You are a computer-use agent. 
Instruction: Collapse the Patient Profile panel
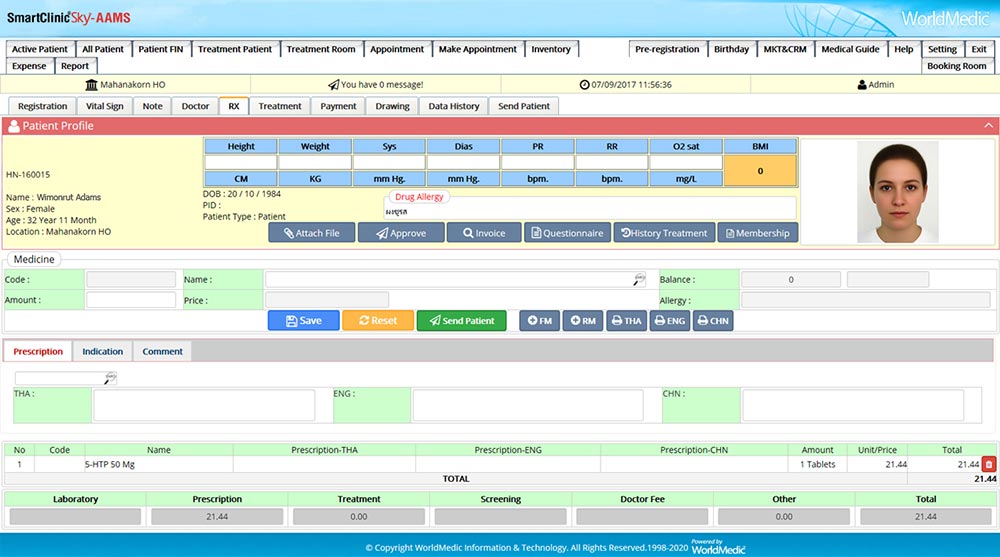989,126
